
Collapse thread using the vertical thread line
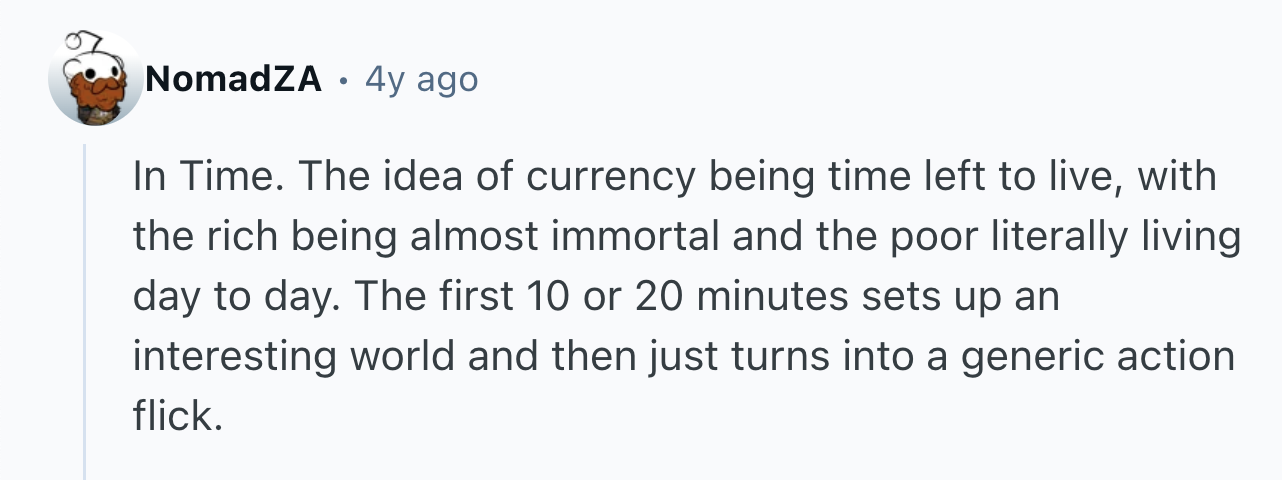click(x=85, y=310)
